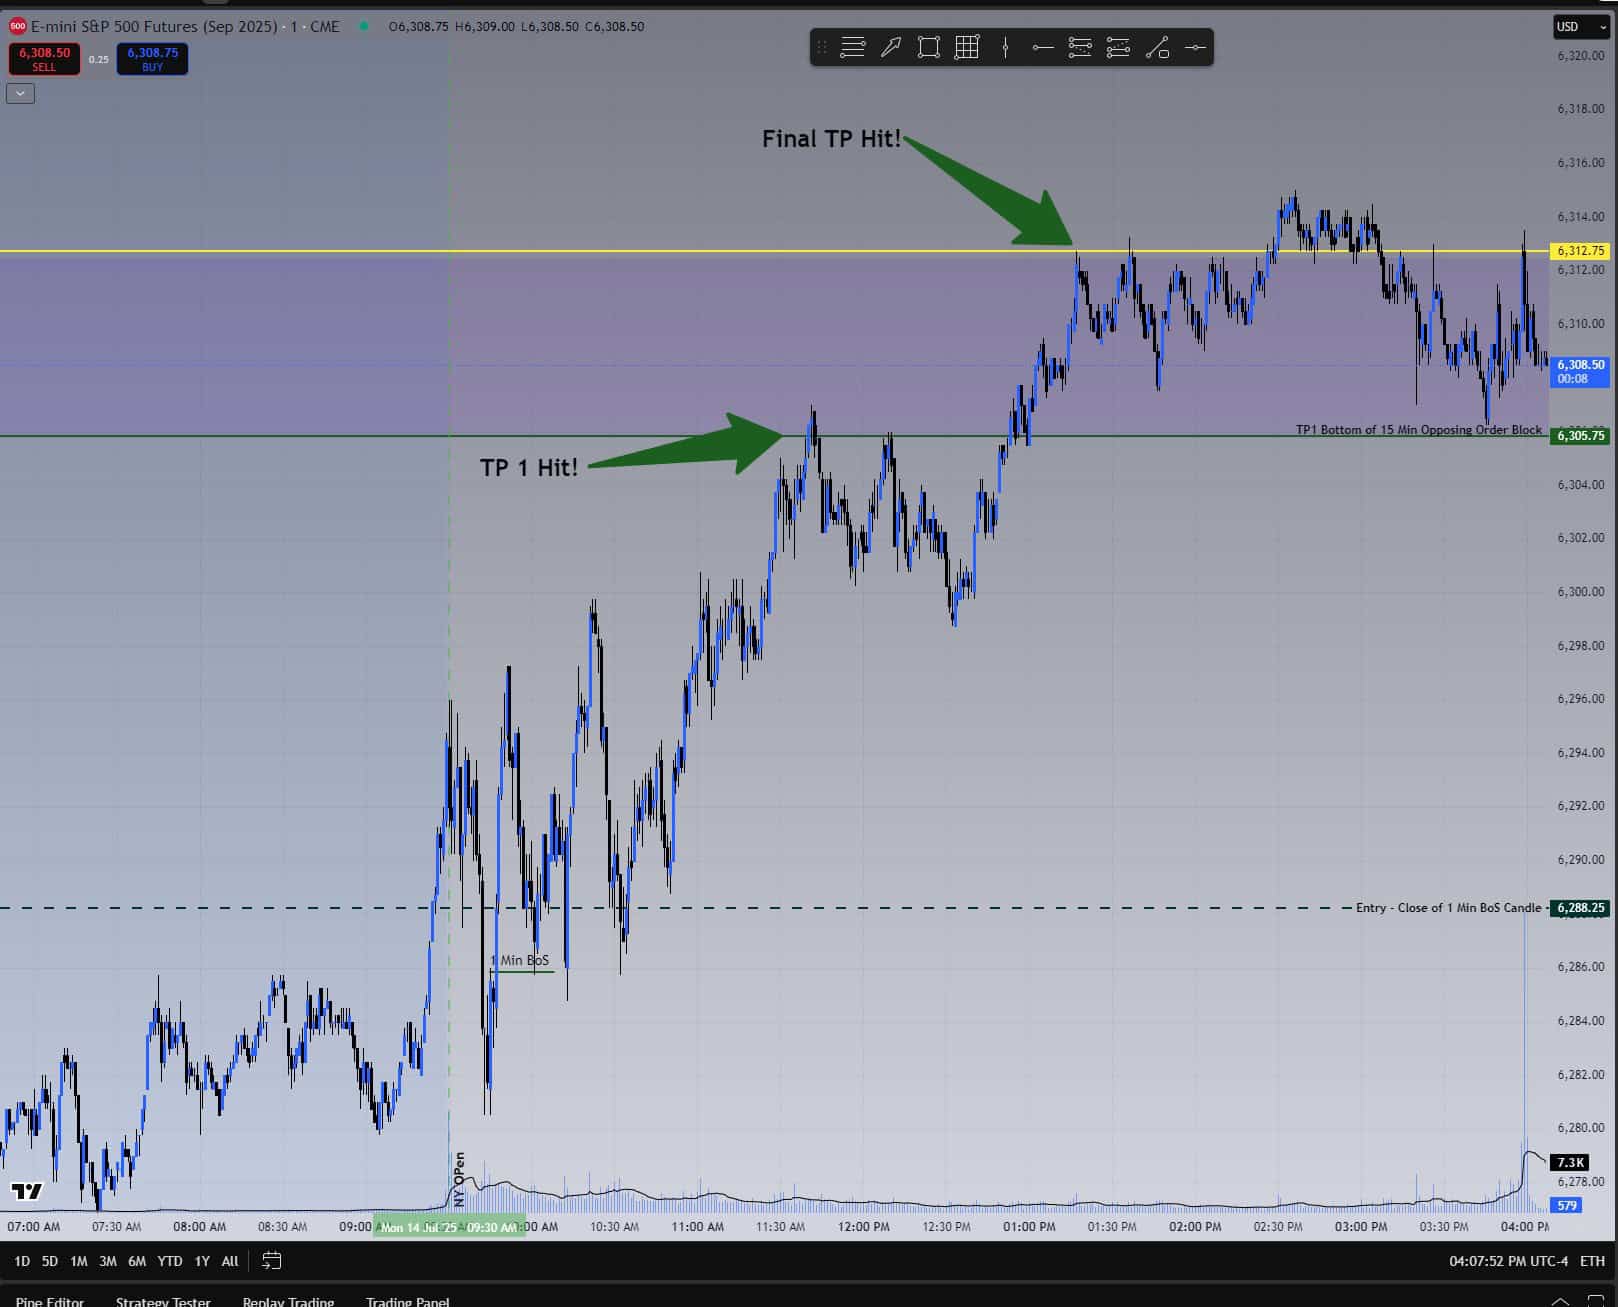Viewport: 1618px width, 1307px height.
Task: Click the CME exchange label
Action: [325, 26]
